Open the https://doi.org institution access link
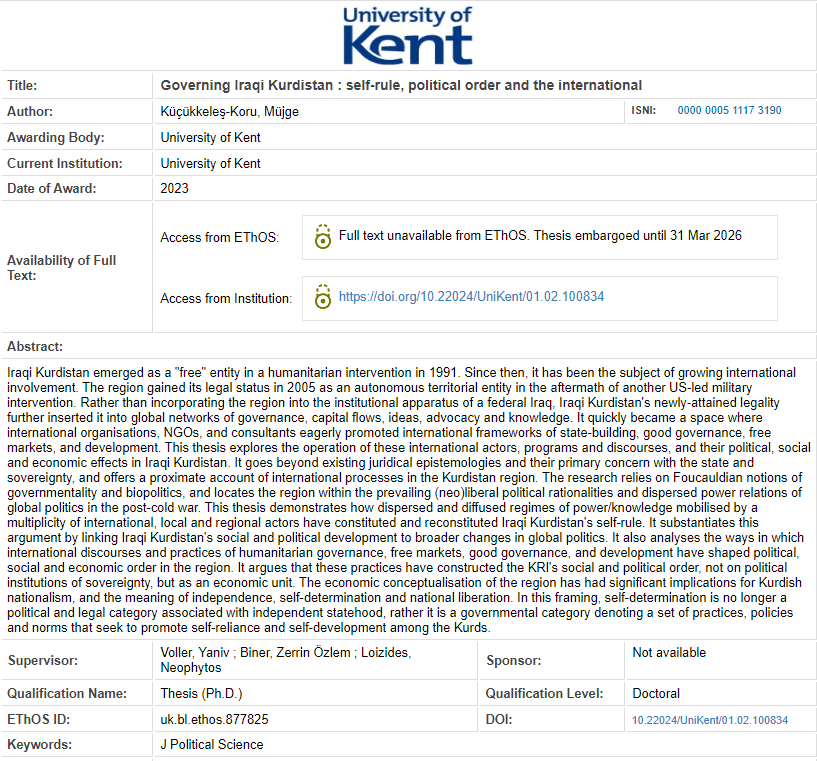 (x=471, y=297)
